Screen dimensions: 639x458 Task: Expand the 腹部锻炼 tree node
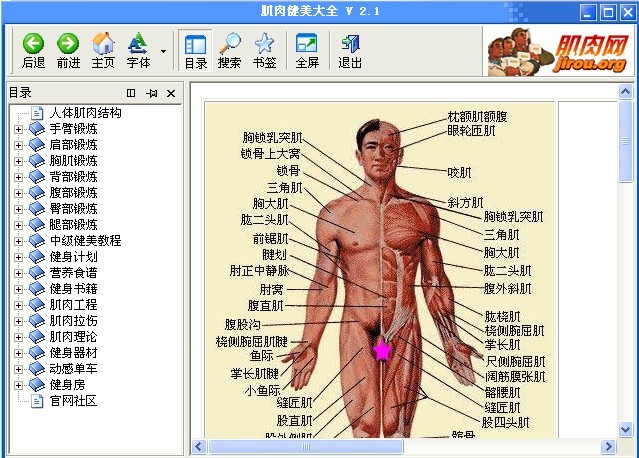tap(18, 193)
